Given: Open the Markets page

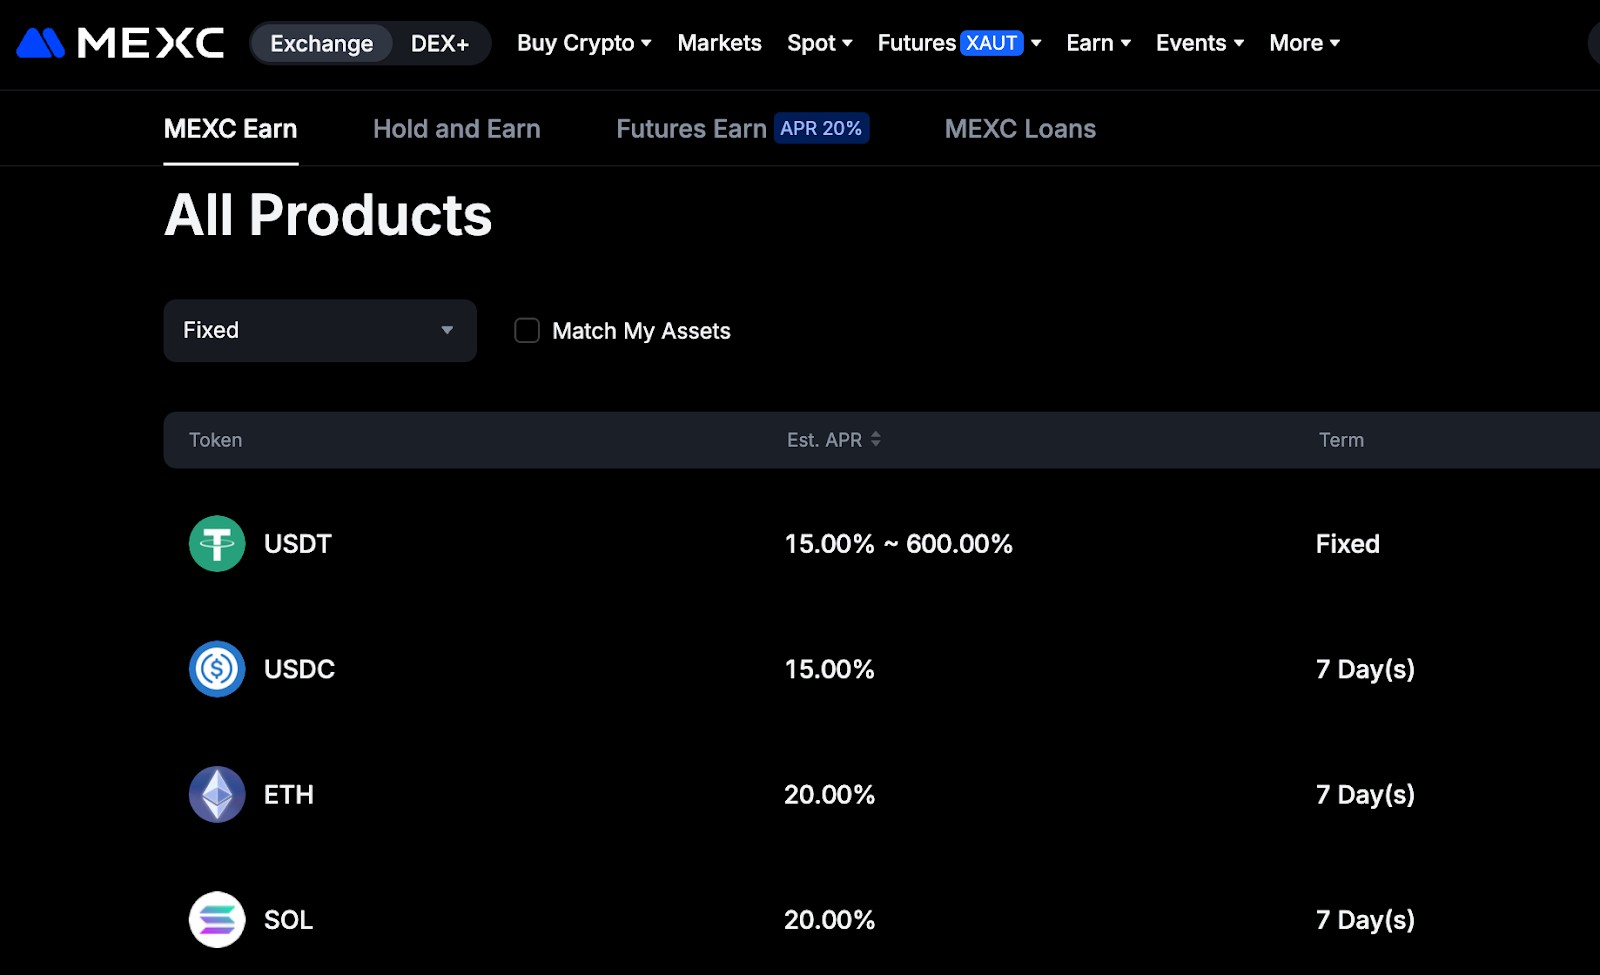Looking at the screenshot, I should point(719,43).
